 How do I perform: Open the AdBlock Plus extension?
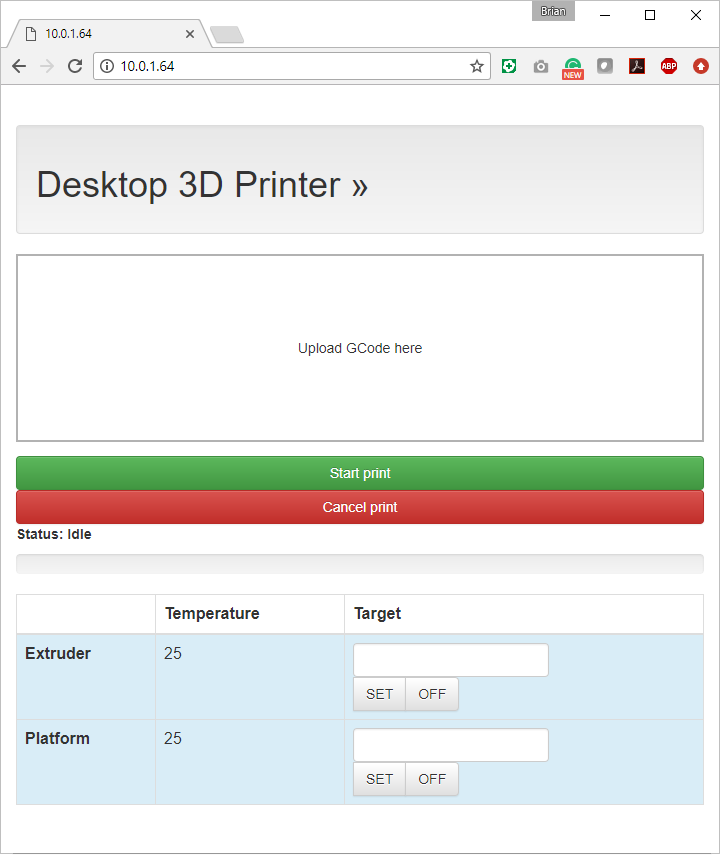[x=669, y=66]
